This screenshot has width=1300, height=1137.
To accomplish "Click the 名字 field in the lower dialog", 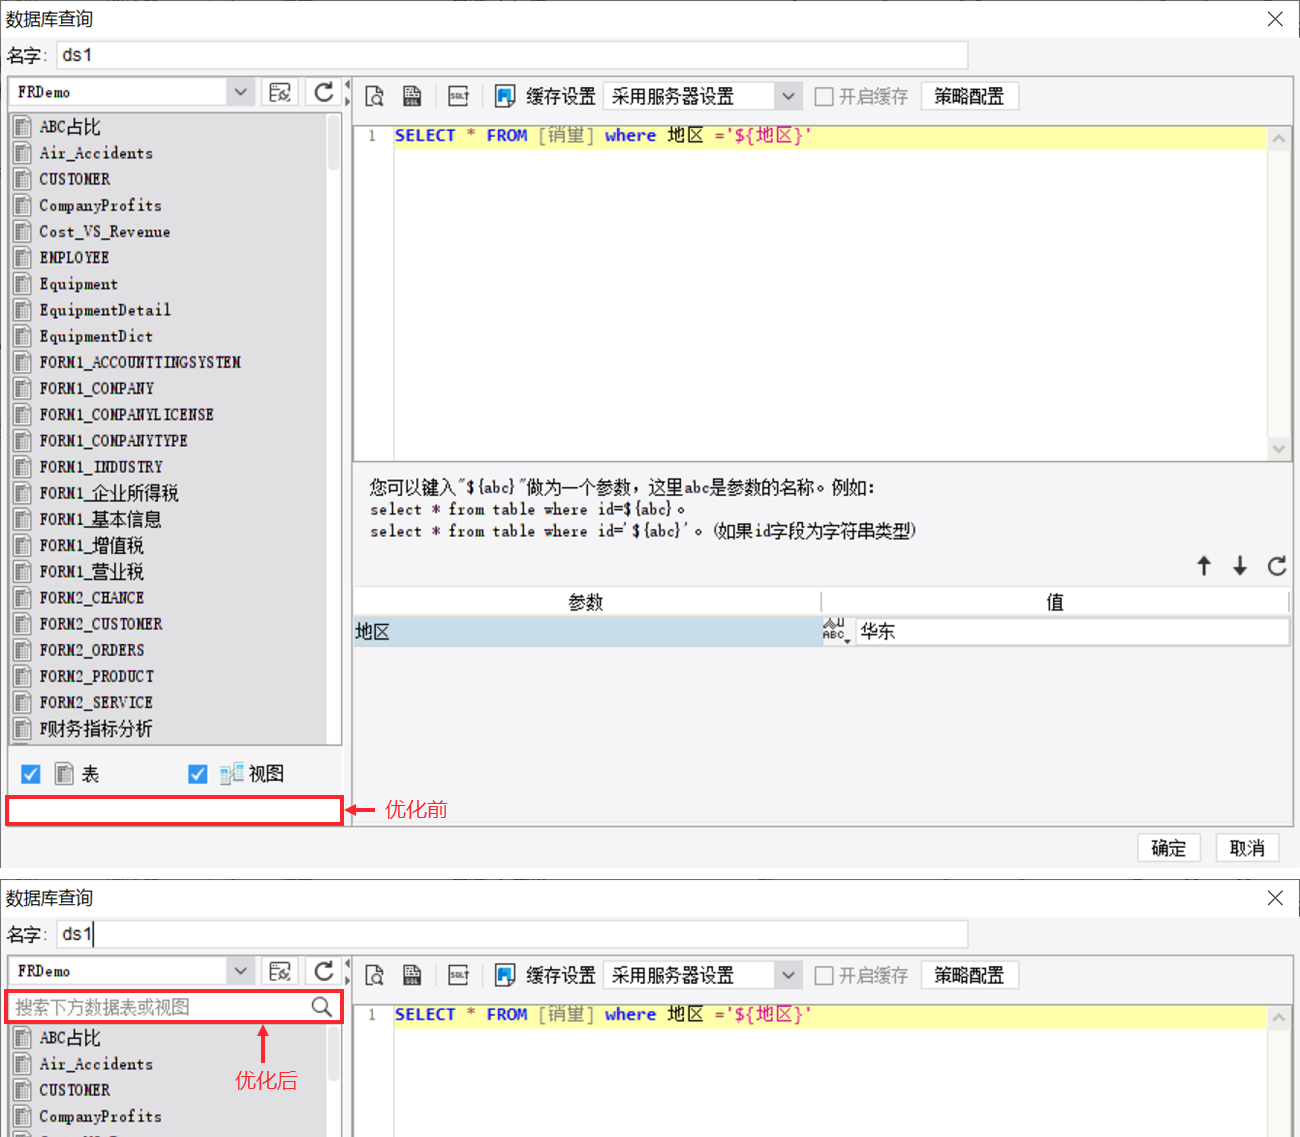I will click(512, 934).
